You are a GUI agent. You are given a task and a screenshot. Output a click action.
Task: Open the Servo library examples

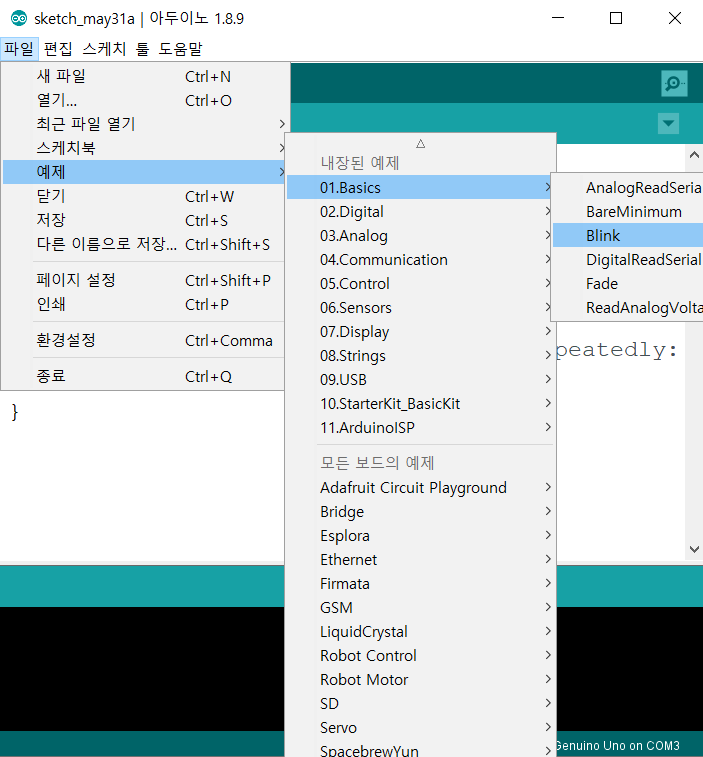pos(420,728)
